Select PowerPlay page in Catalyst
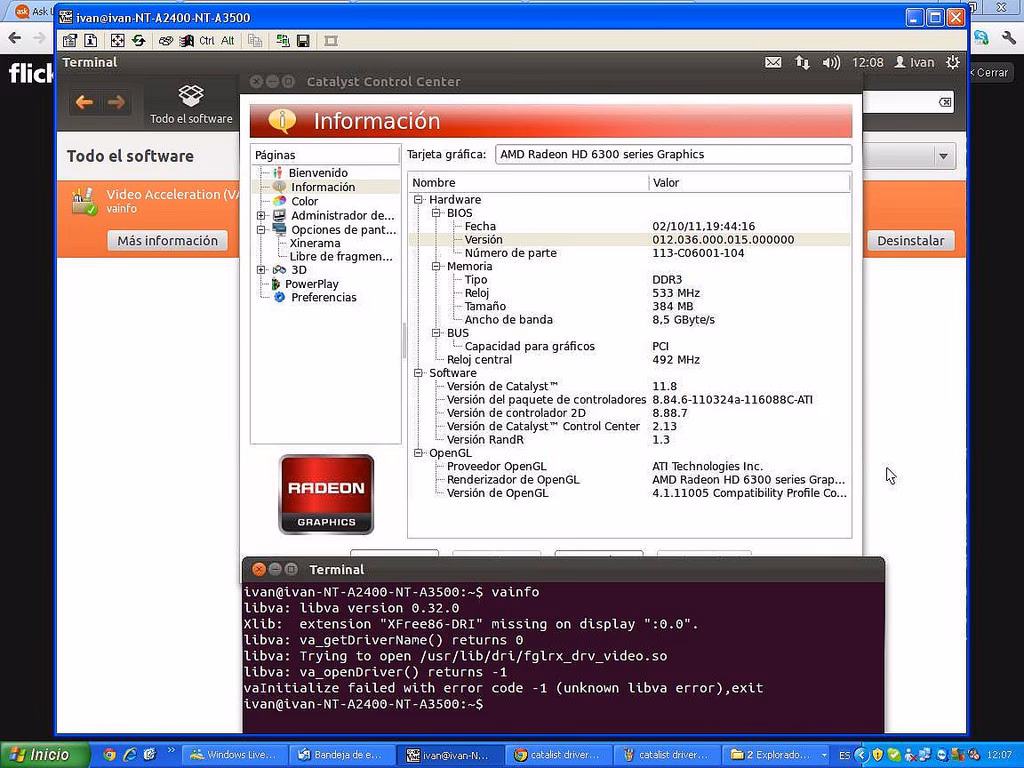The width and height of the screenshot is (1024, 768). [x=311, y=284]
